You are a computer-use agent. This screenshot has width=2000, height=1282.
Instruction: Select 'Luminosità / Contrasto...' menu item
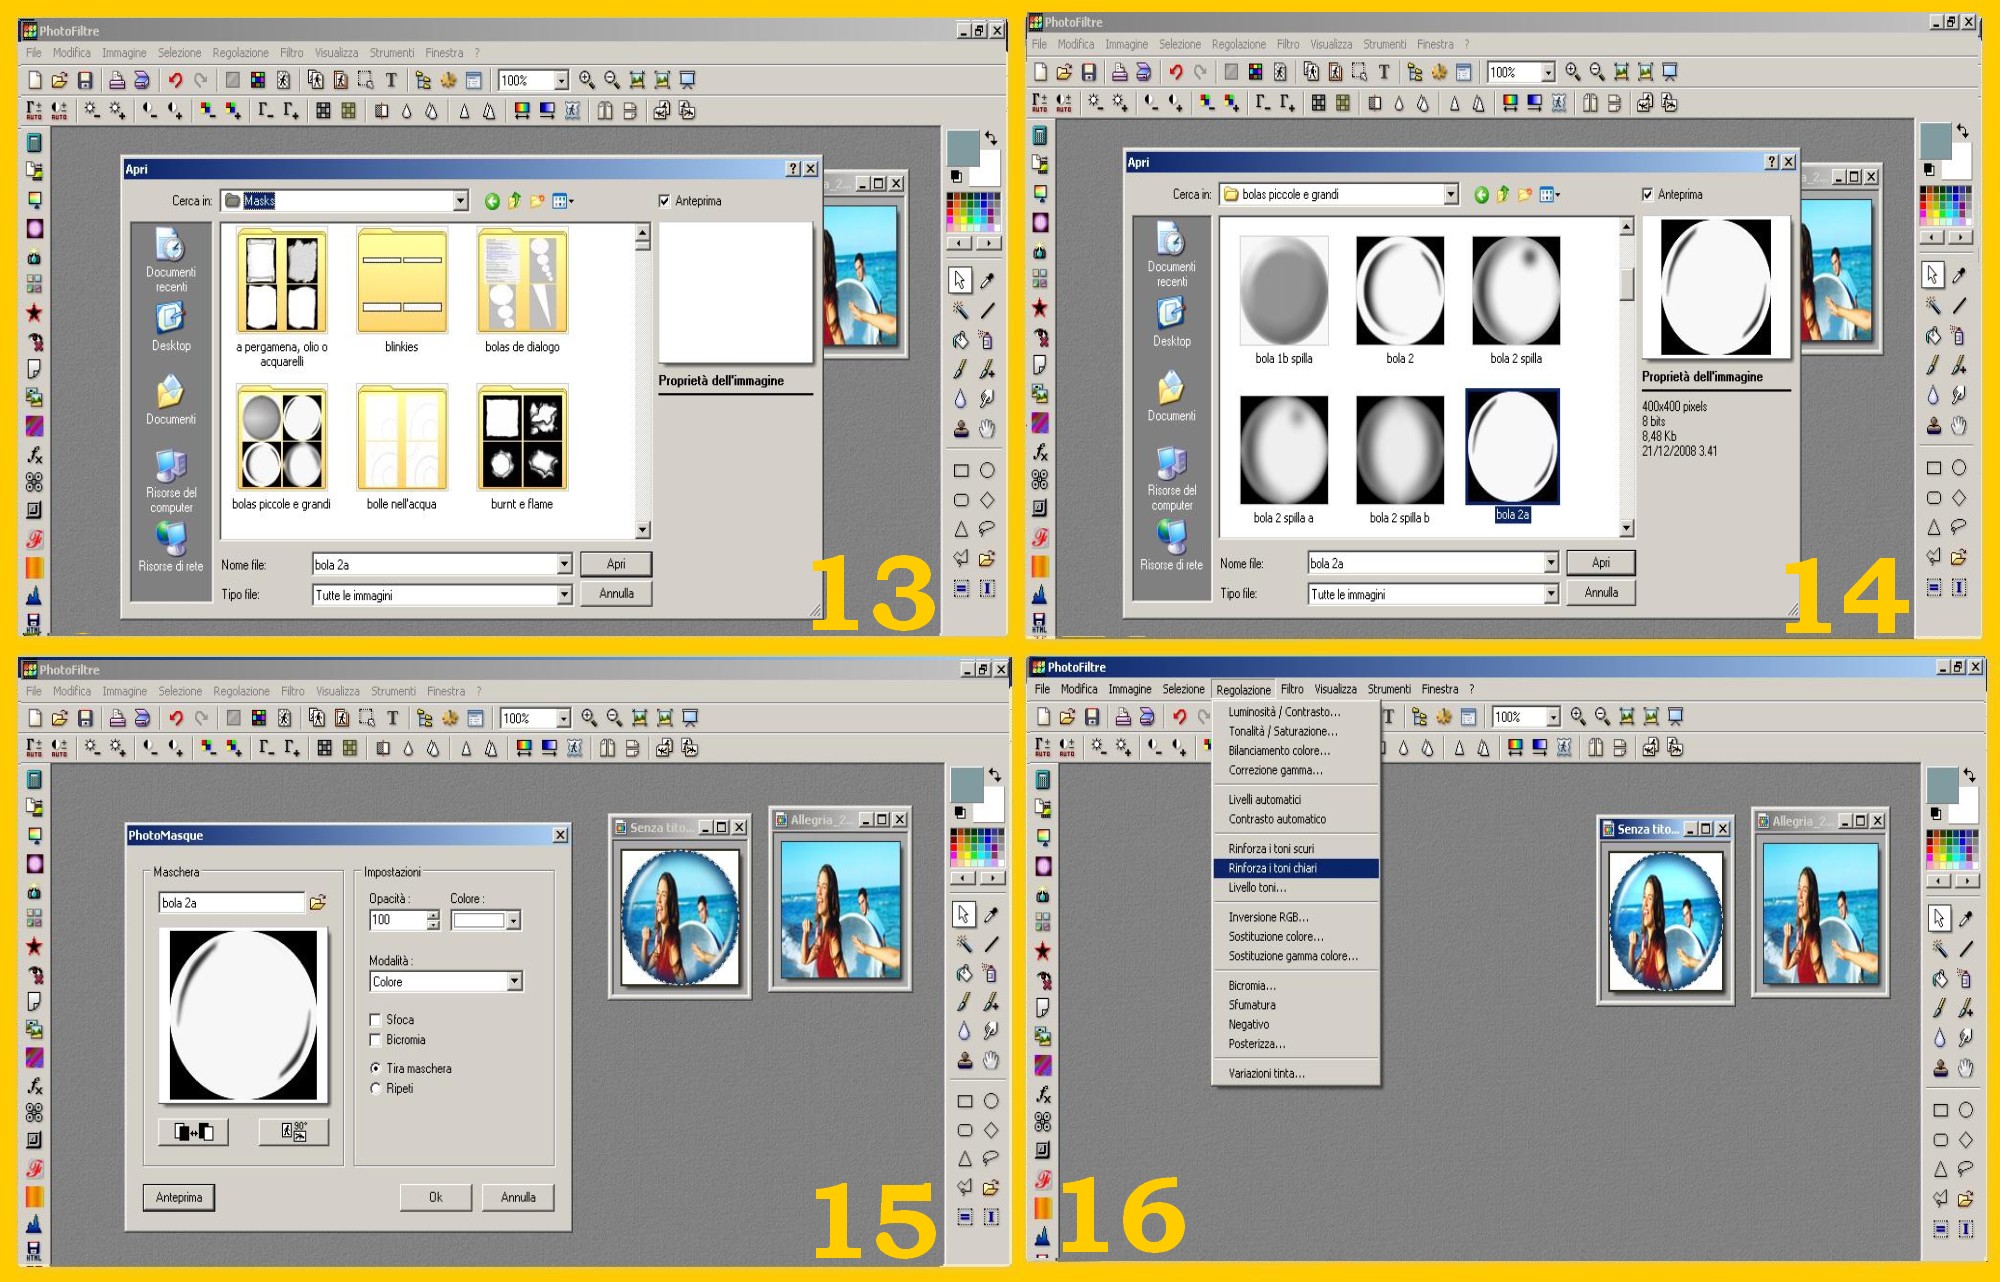1284,712
